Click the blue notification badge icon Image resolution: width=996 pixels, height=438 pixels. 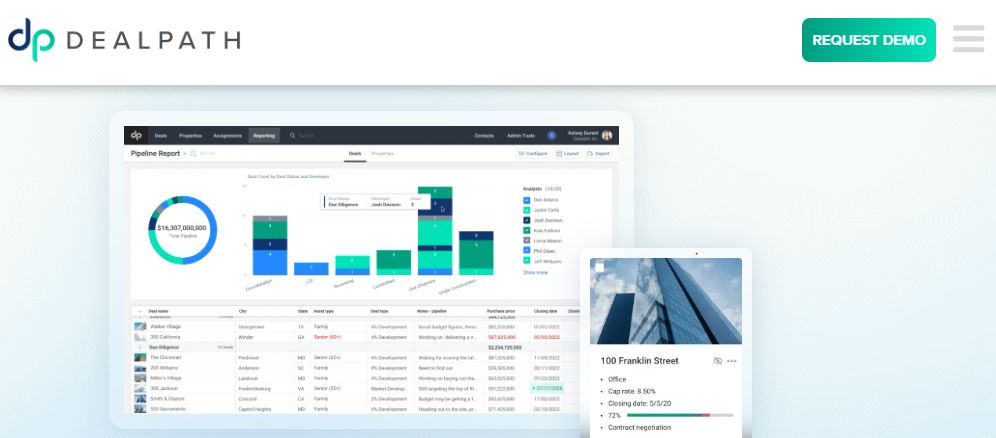[x=551, y=136]
